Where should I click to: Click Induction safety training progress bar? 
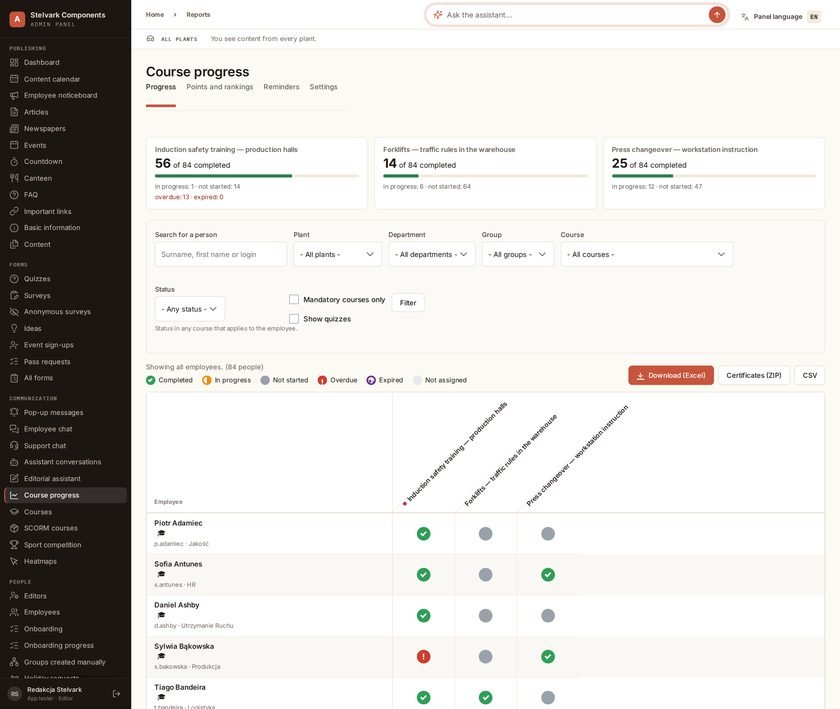(x=257, y=176)
